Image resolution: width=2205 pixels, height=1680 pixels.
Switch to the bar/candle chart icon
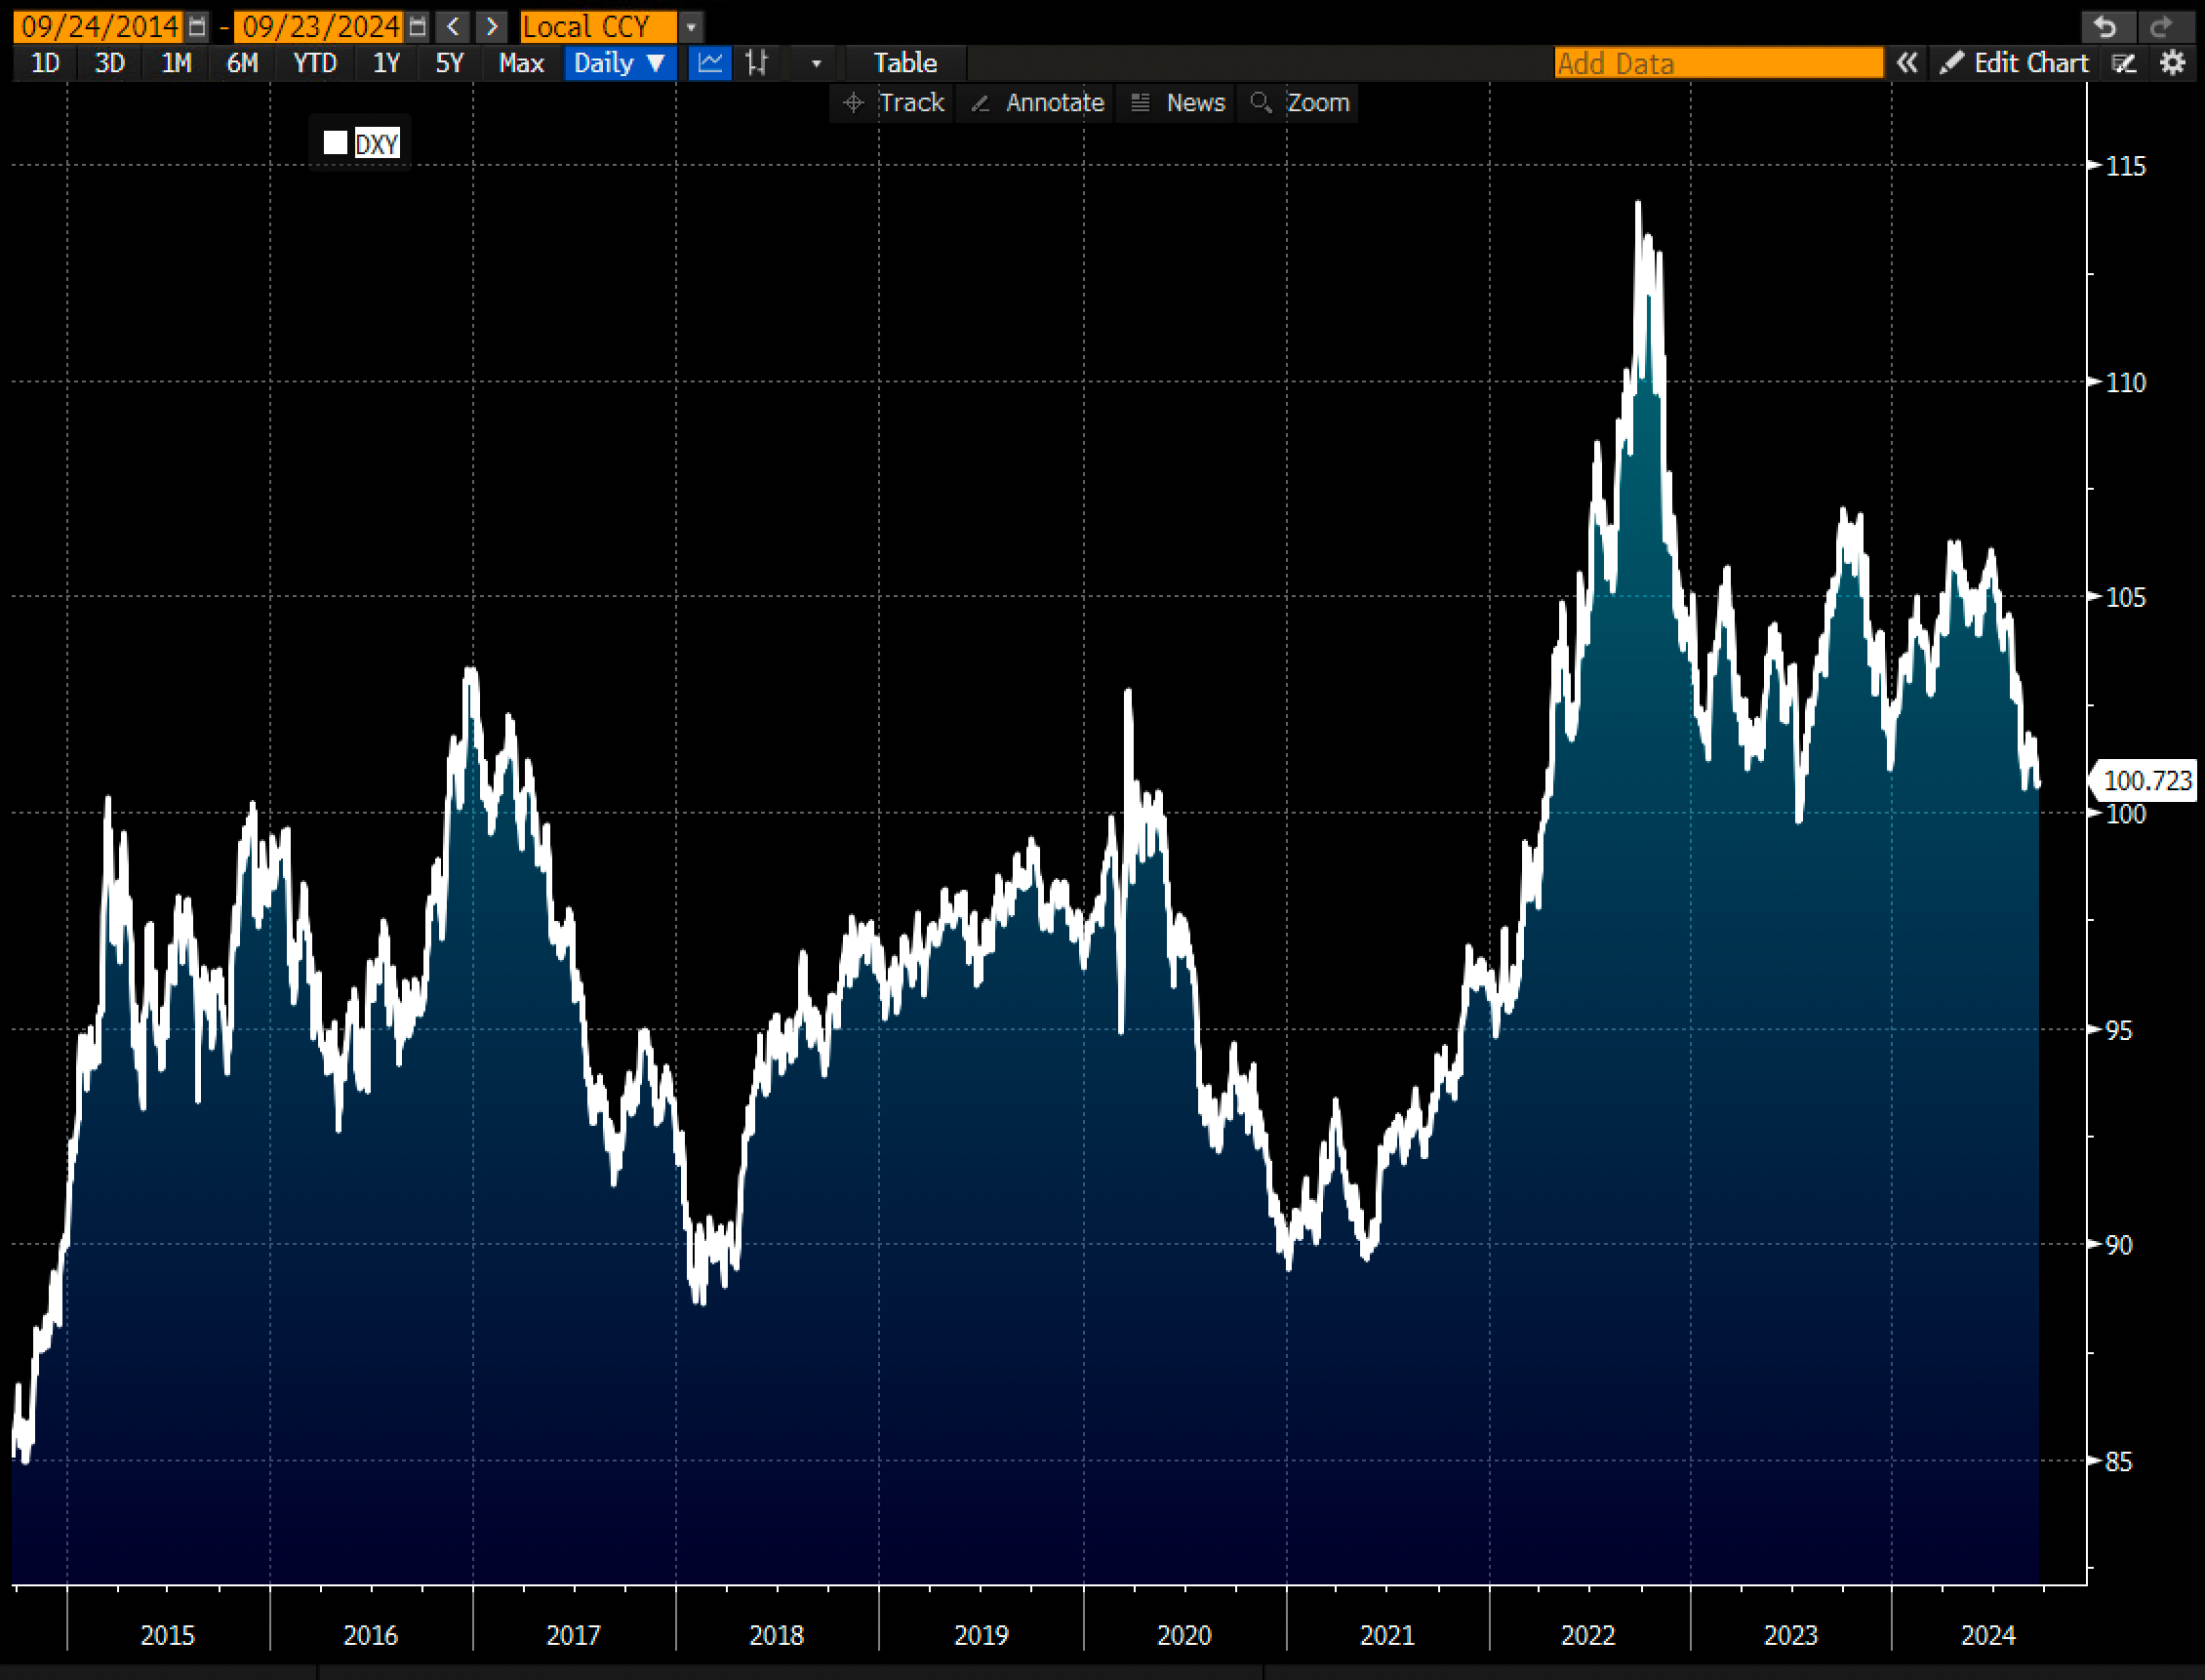click(x=757, y=63)
